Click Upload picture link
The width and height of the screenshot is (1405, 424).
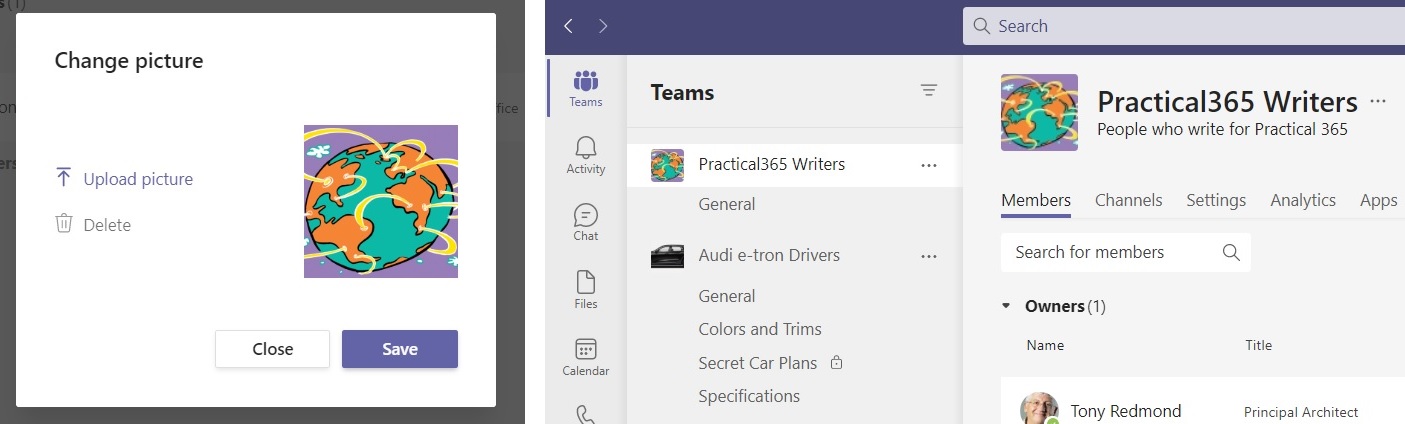point(138,179)
